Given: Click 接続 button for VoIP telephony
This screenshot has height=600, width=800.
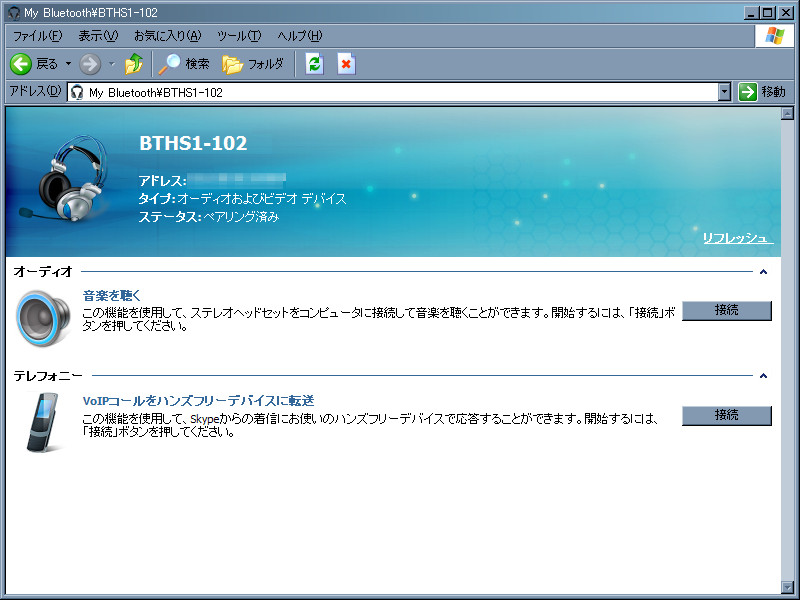Looking at the screenshot, I should click(727, 415).
